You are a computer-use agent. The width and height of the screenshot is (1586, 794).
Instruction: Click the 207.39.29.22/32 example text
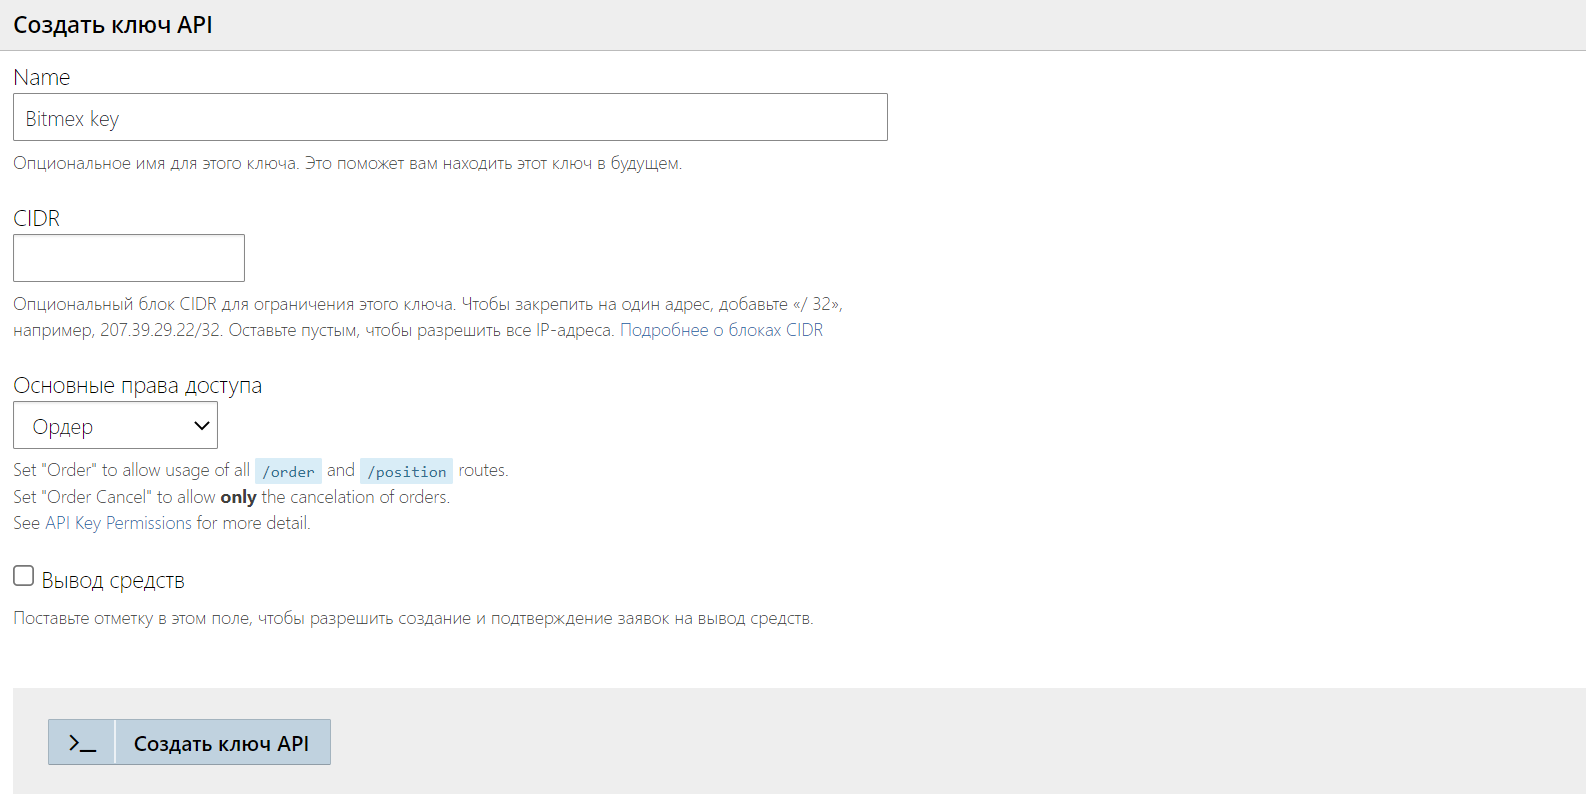[160, 330]
